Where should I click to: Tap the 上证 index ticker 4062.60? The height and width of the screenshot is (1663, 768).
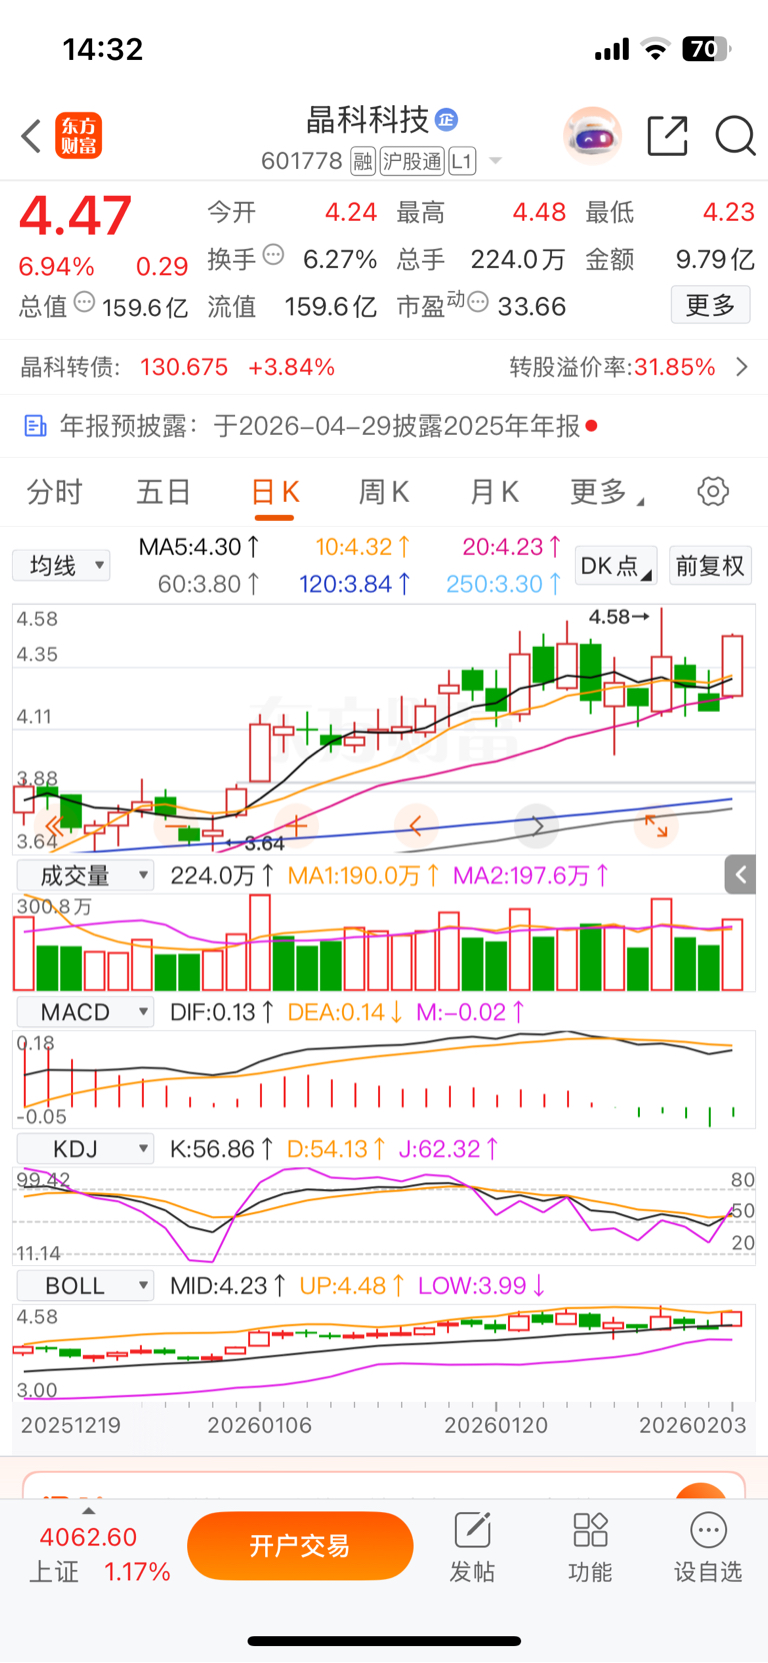tap(88, 1537)
